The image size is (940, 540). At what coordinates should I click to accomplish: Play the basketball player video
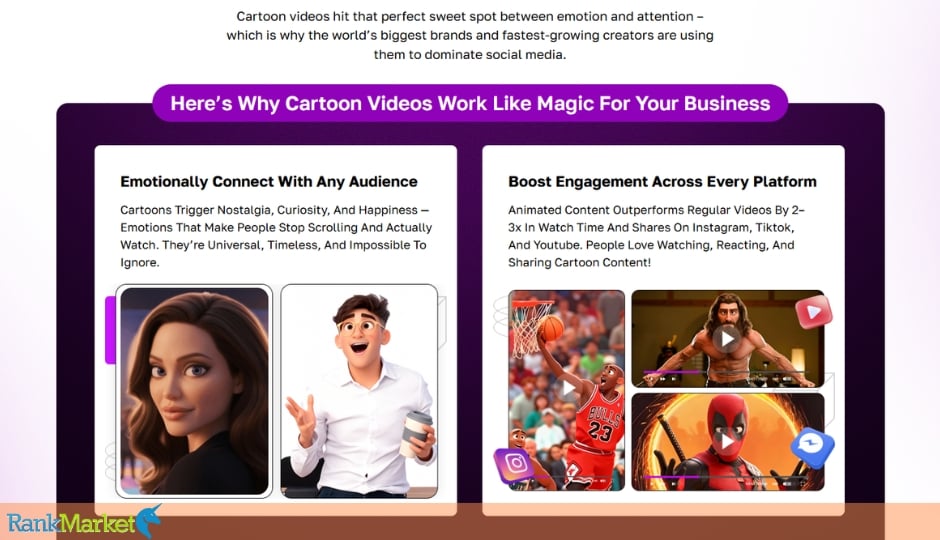coord(567,388)
